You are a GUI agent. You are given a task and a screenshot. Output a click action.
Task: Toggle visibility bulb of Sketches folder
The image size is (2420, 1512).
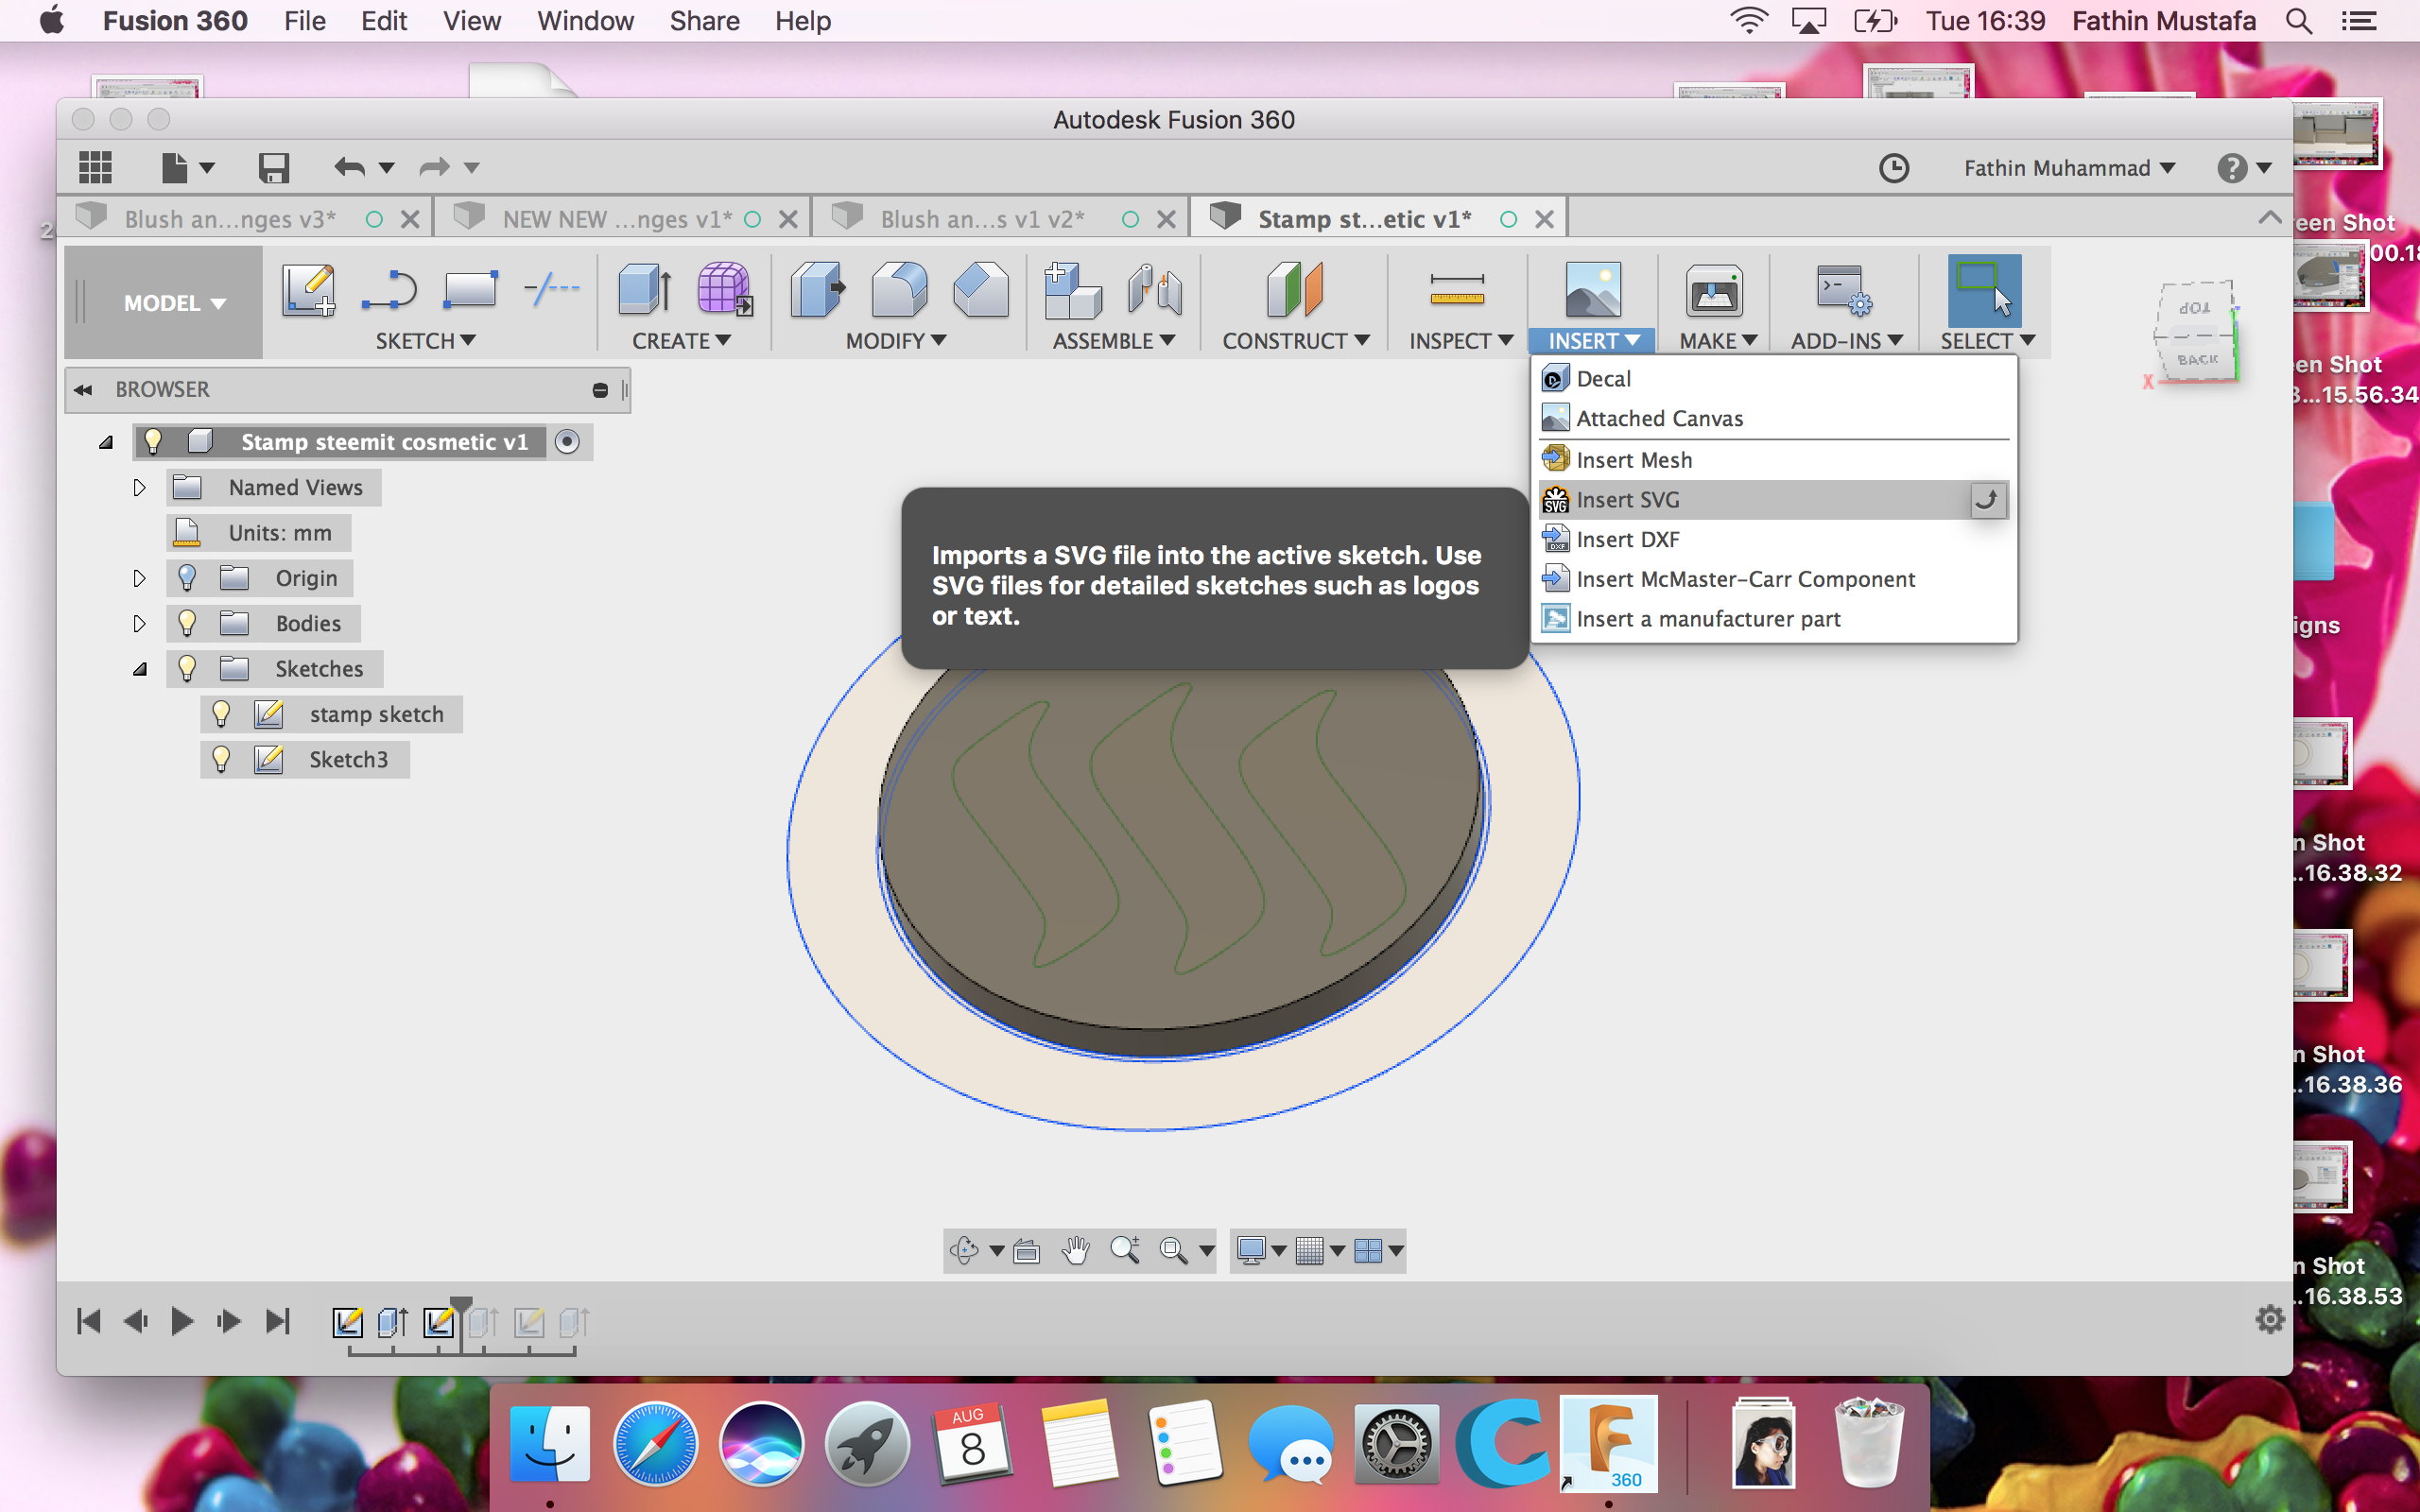[187, 668]
